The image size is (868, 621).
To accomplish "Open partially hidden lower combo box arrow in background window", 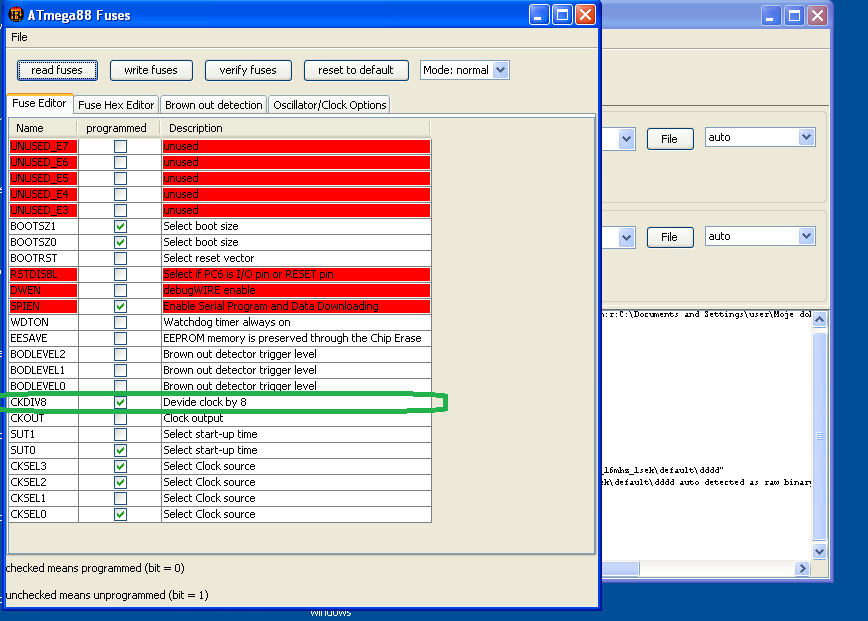I will 626,238.
